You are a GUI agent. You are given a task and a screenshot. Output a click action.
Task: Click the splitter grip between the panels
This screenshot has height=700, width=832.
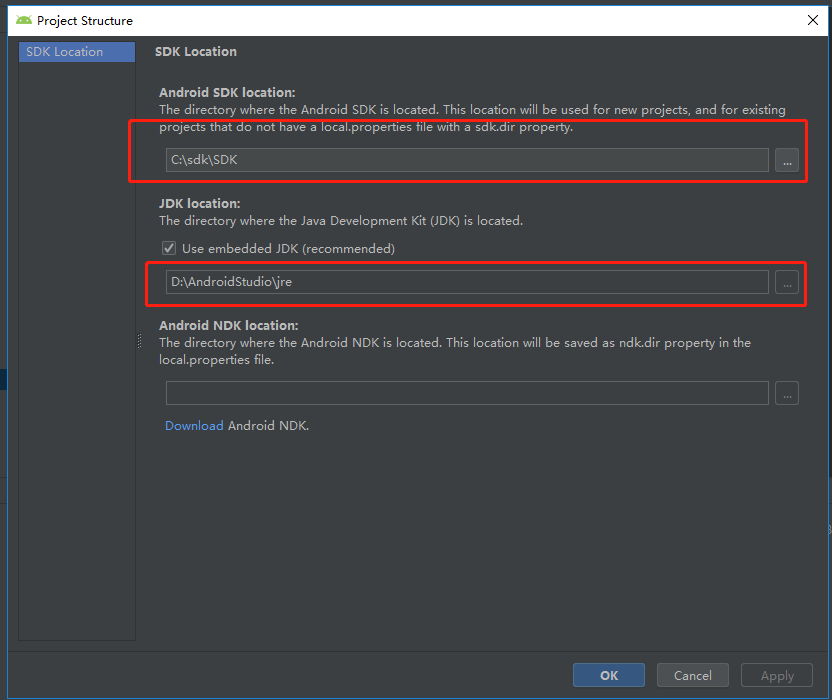click(138, 342)
